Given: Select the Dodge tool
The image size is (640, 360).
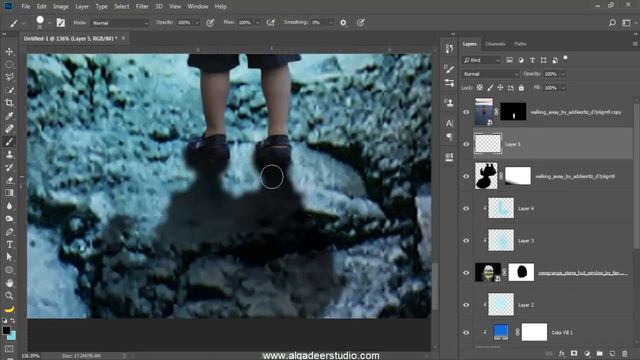Looking at the screenshot, I should pyautogui.click(x=9, y=219).
